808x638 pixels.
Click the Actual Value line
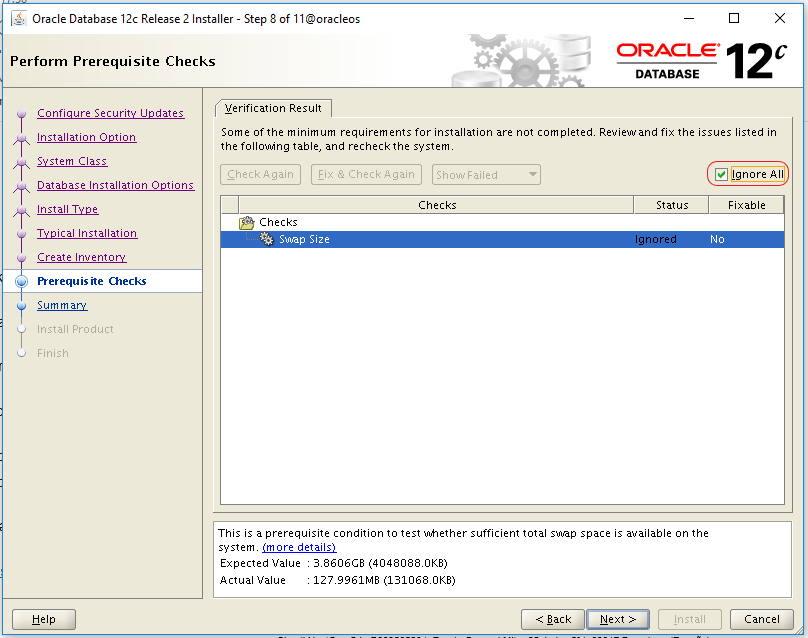click(x=338, y=580)
